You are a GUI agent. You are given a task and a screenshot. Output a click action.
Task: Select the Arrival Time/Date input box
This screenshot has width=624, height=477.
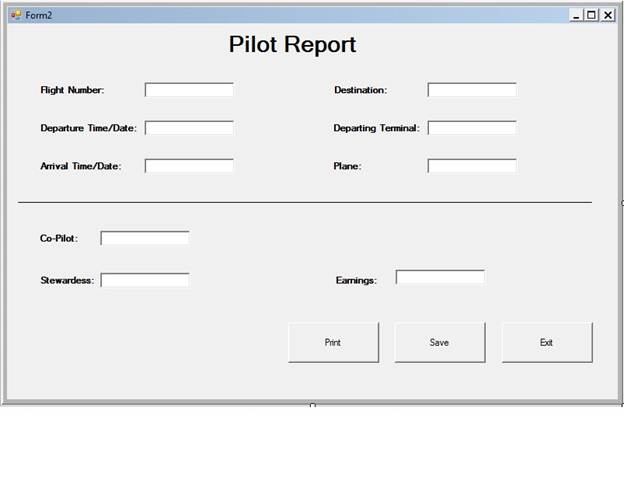pos(189,166)
